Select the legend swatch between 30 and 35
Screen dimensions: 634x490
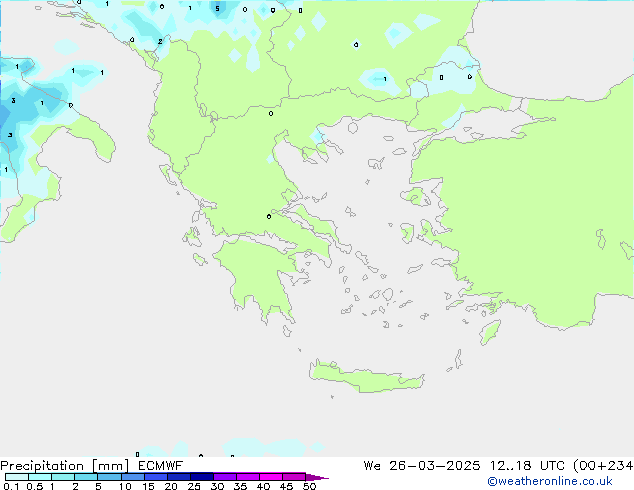pos(225,477)
